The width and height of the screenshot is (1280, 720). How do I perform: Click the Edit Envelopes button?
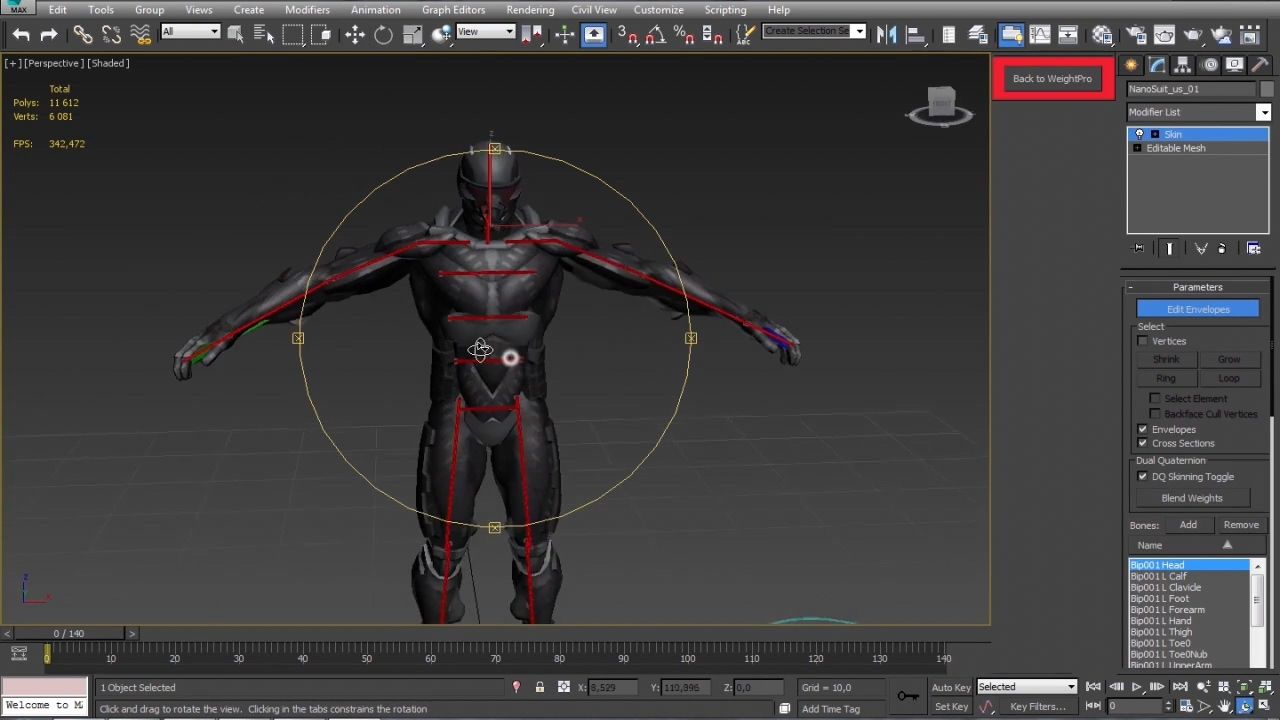click(x=1198, y=309)
